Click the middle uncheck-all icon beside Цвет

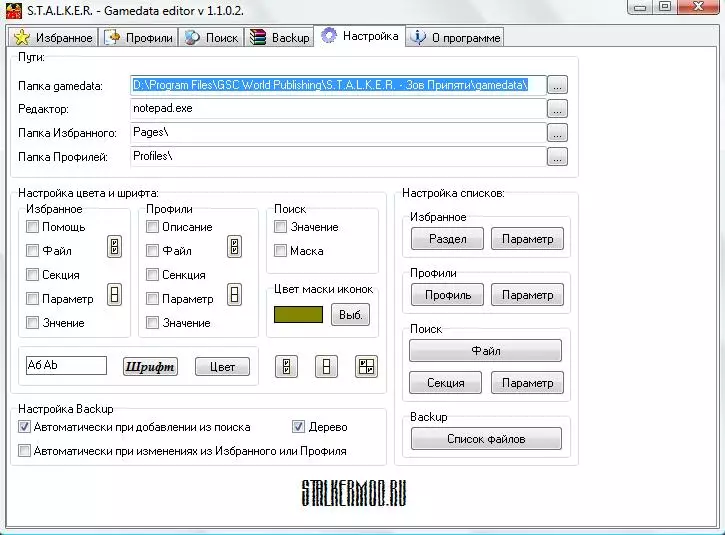(326, 367)
